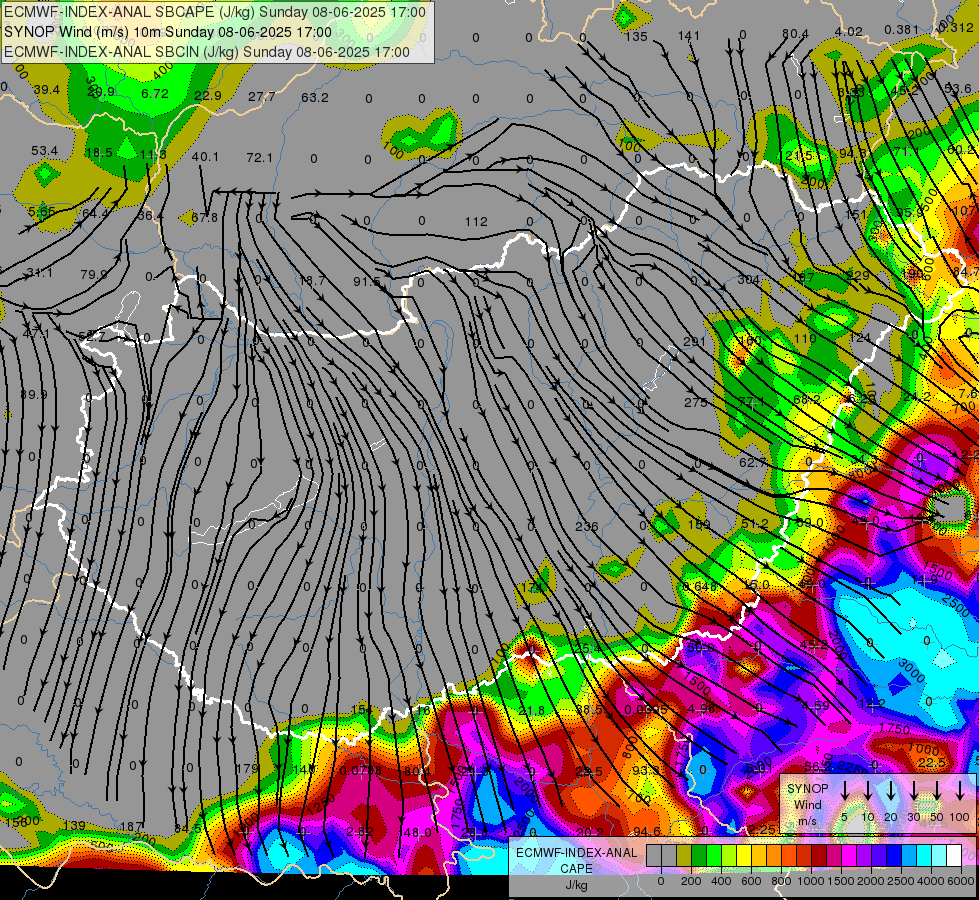Click the map value '21.8'
Viewport: 979px width, 900px height.
(531, 711)
